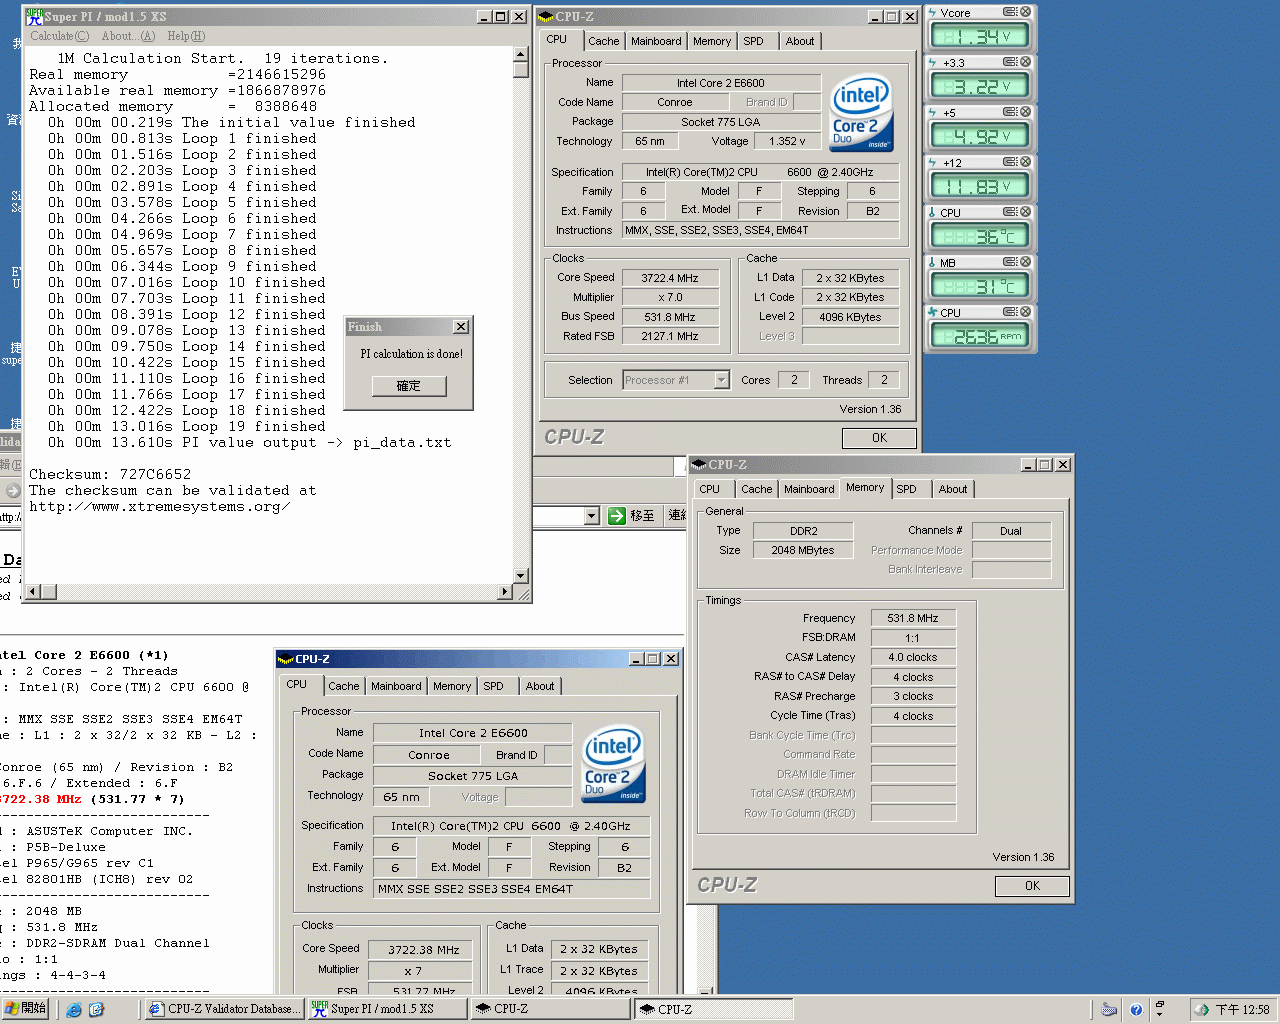
Task: Switch to Cache tab in top CPU-Z
Action: click(x=603, y=41)
